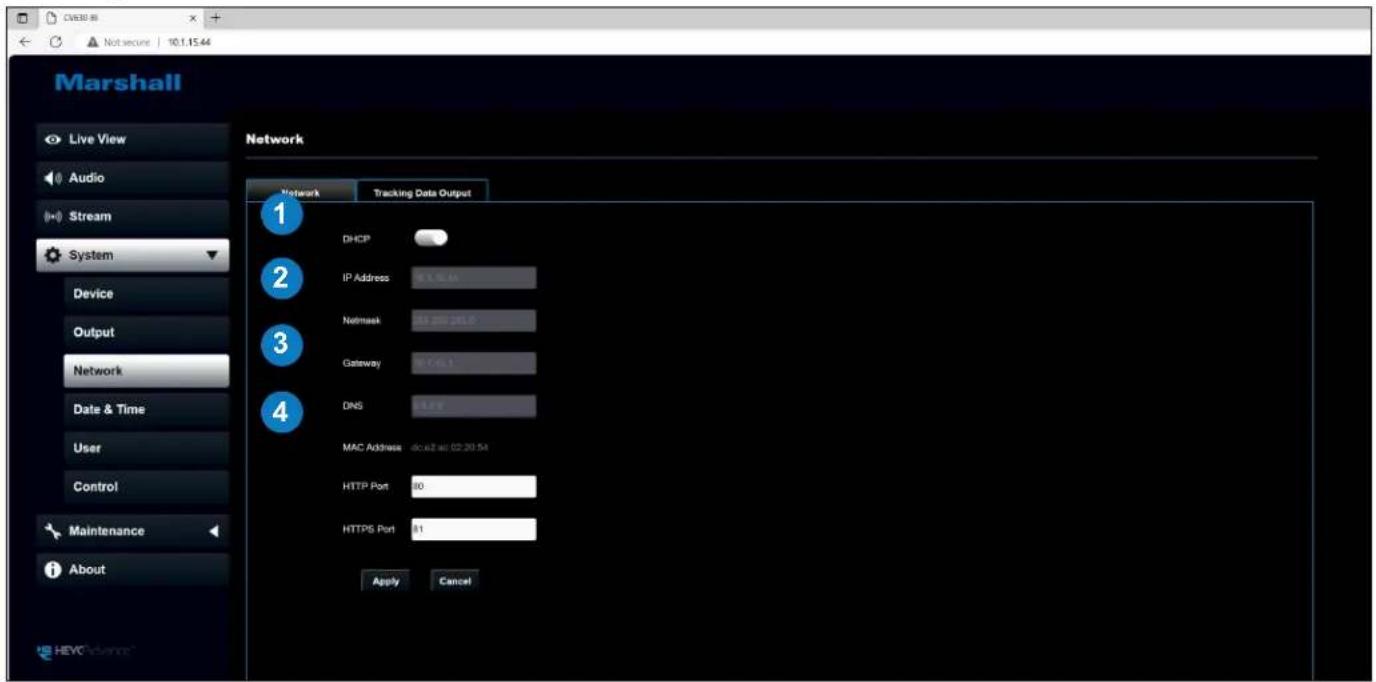Image resolution: width=1376 pixels, height=682 pixels.
Task: Select Control under System
Action: pos(146,487)
